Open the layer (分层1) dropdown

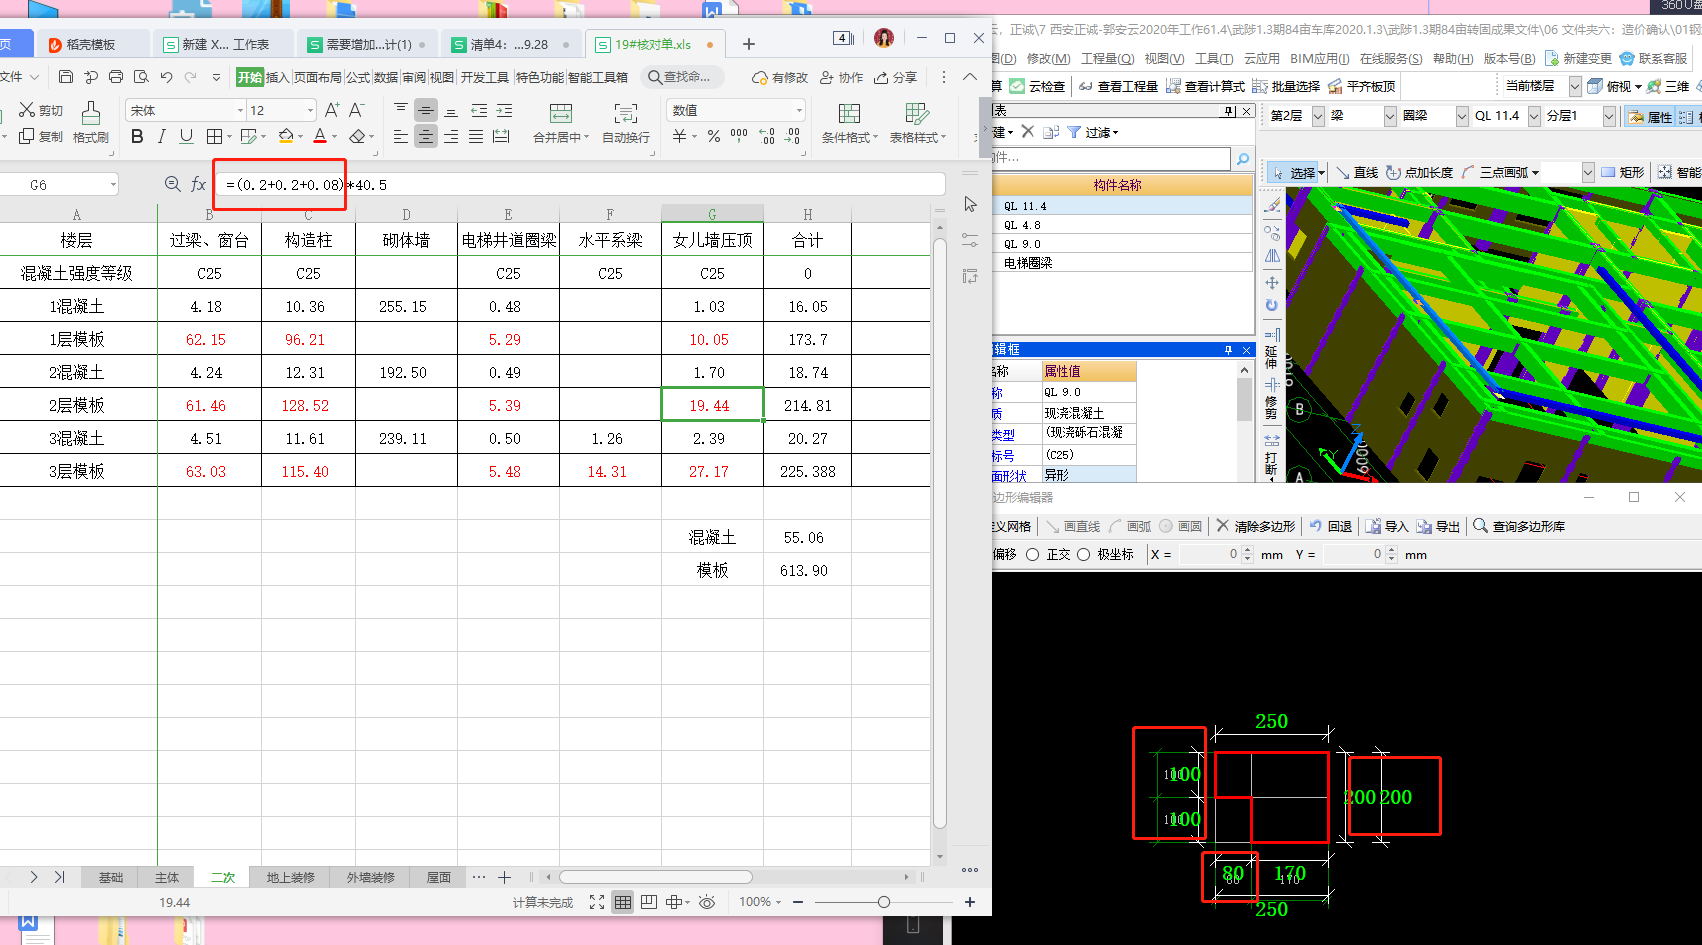click(1609, 116)
